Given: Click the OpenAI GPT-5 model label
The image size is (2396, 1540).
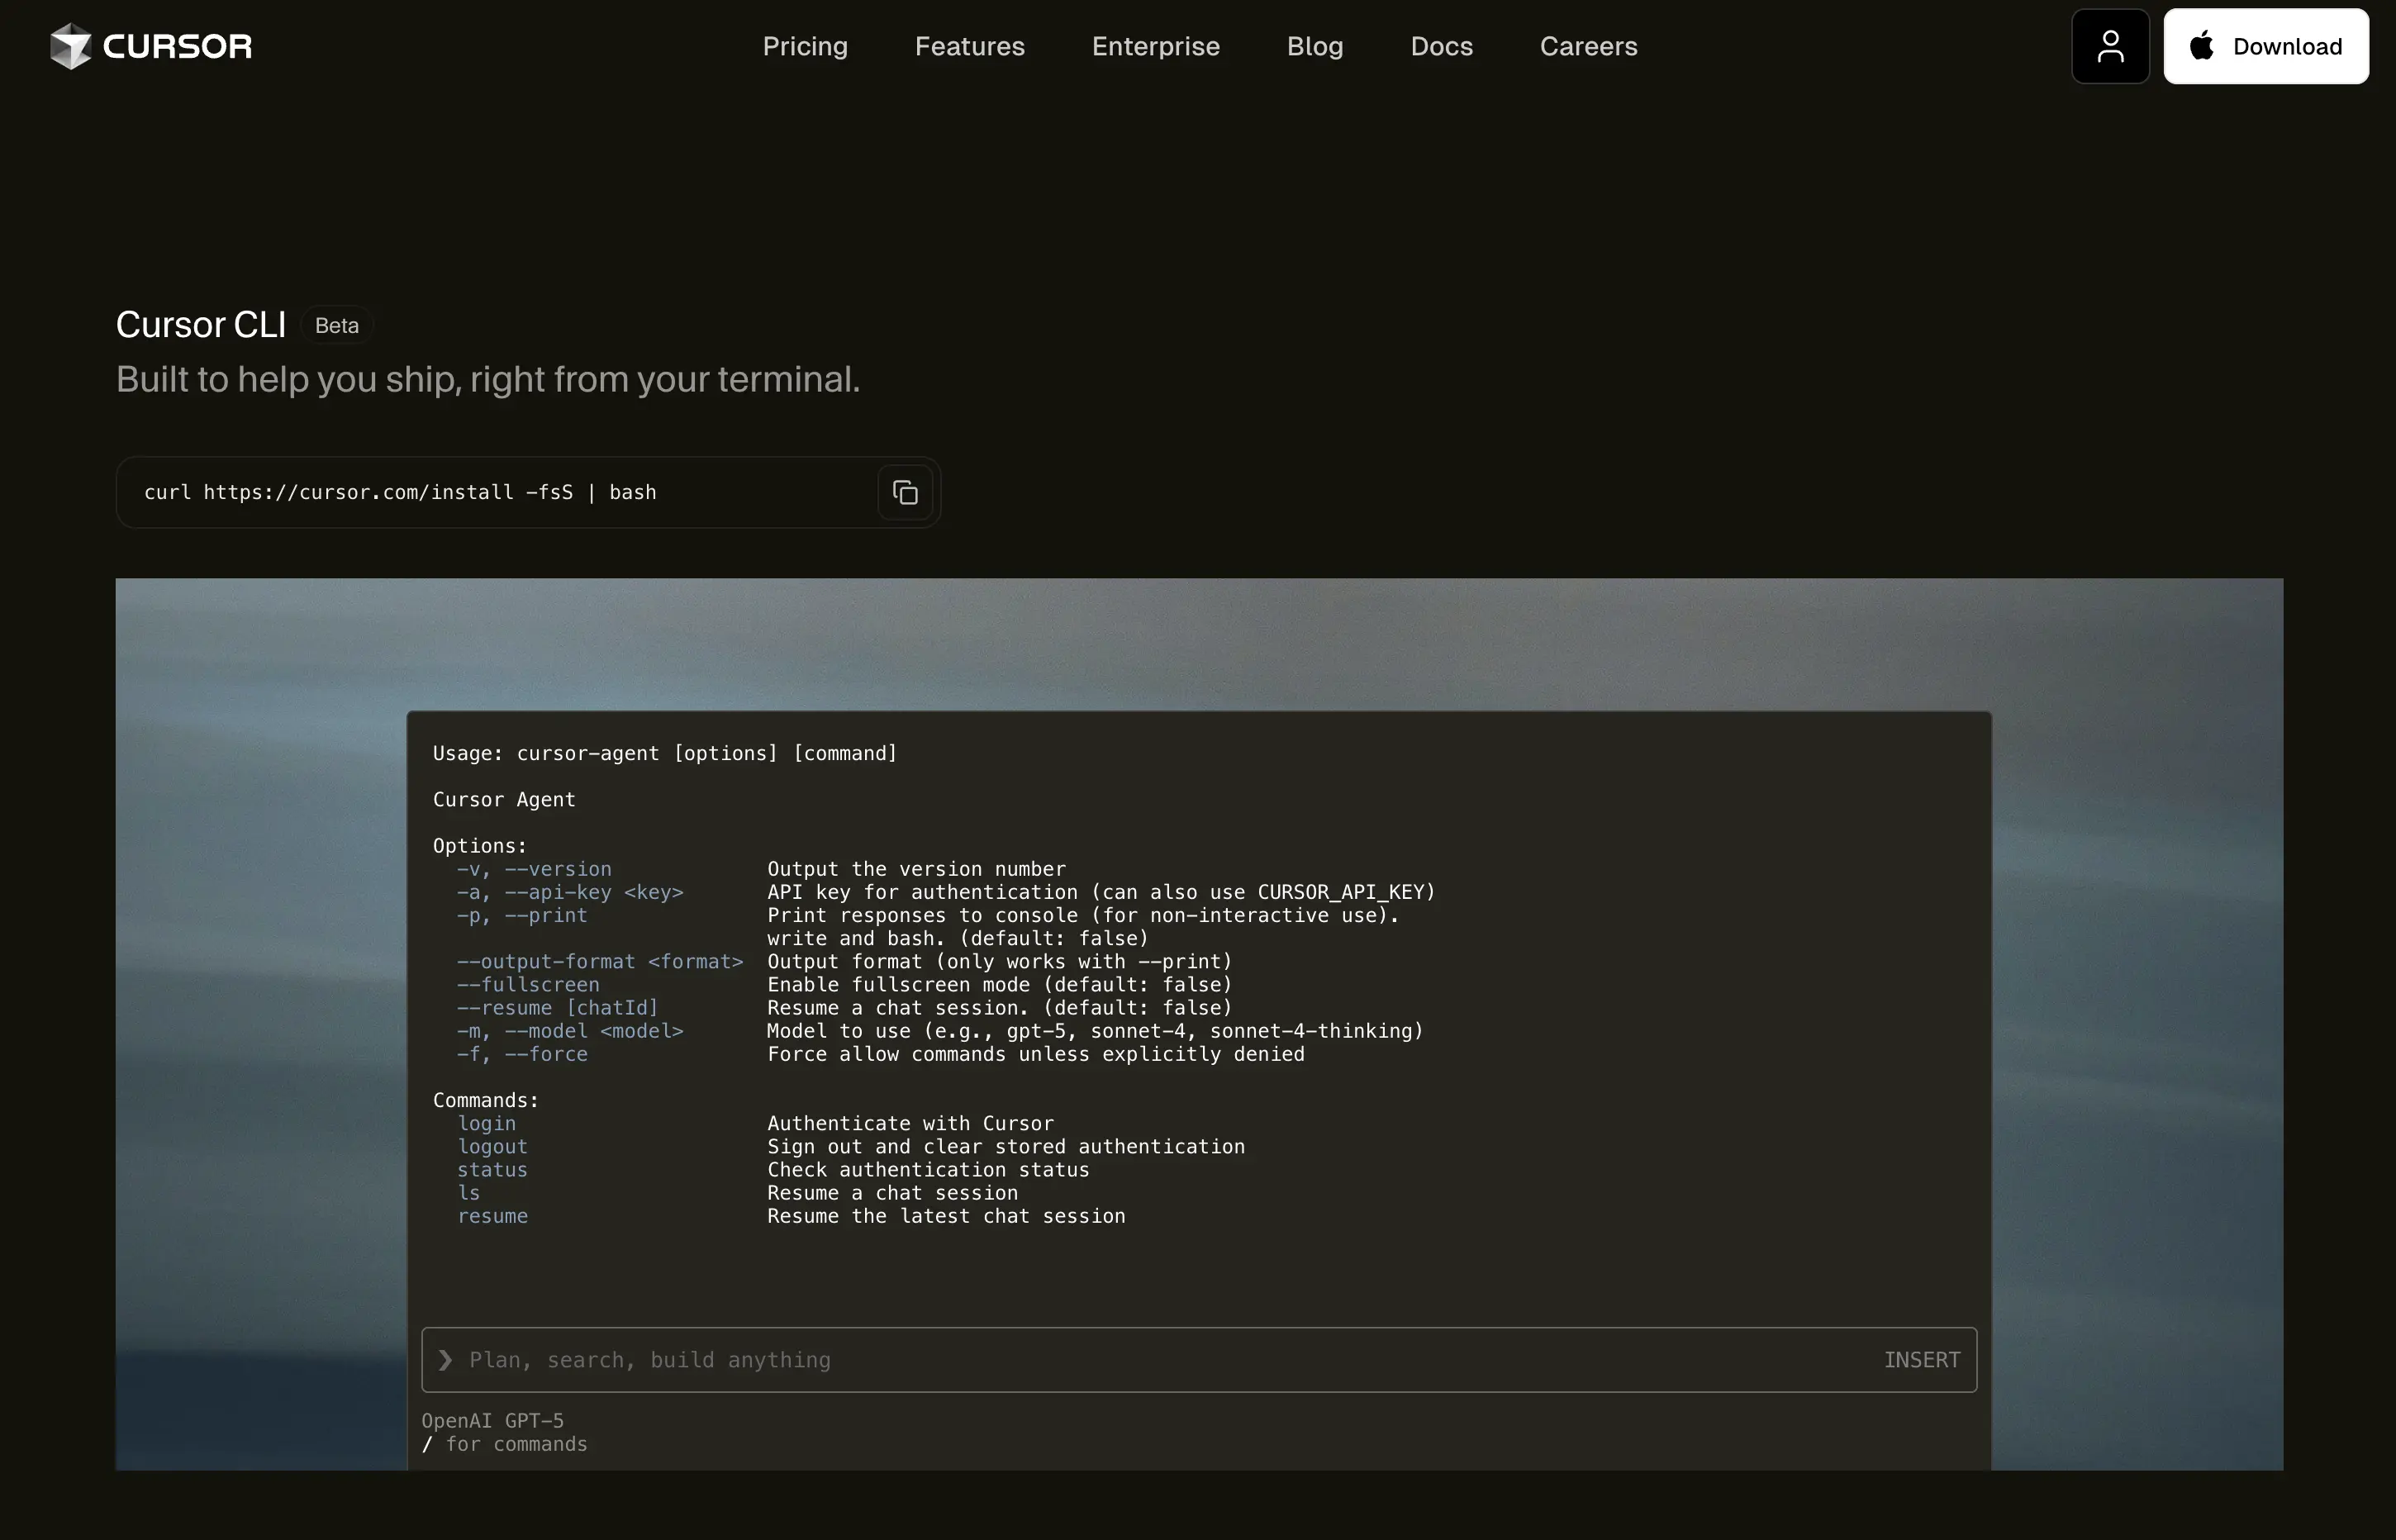Looking at the screenshot, I should [492, 1420].
